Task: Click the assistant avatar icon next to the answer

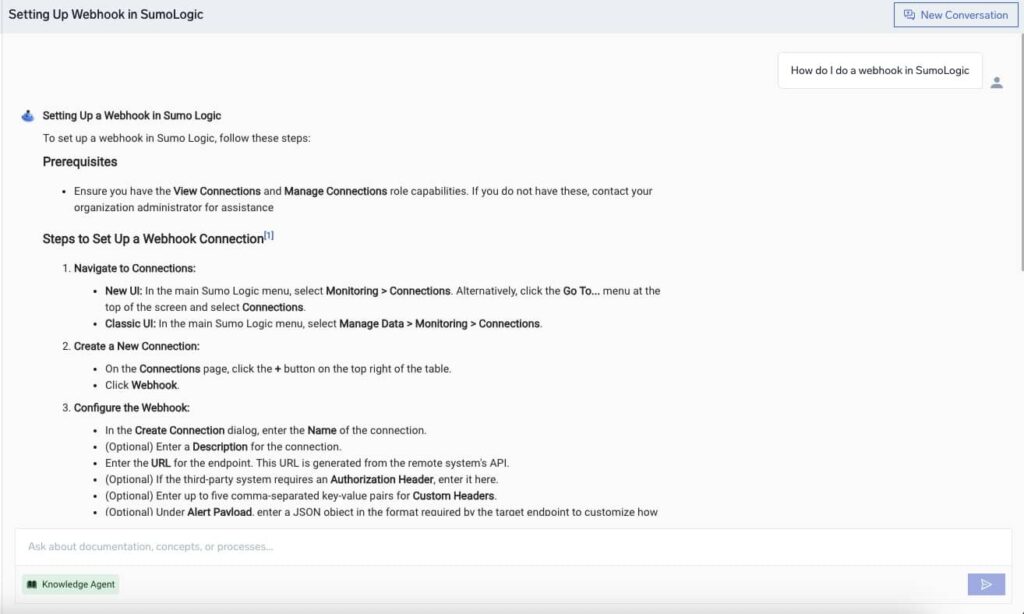Action: [27, 114]
